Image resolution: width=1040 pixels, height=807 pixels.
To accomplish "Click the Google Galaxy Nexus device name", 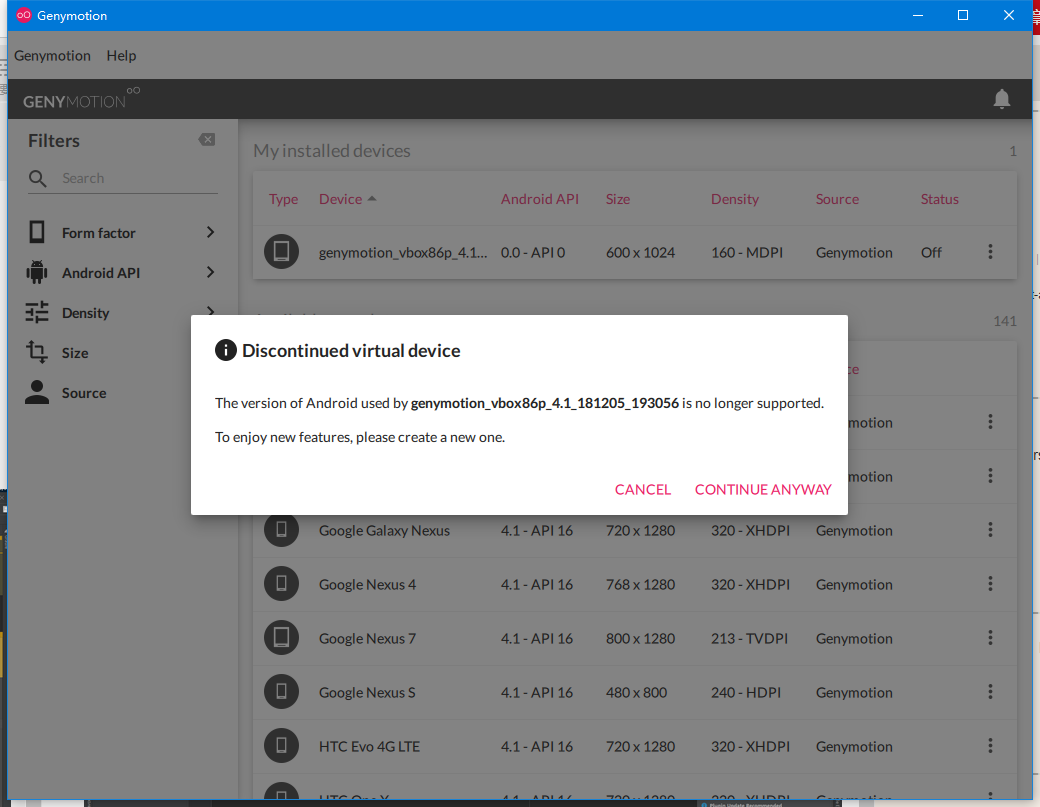I will [384, 530].
